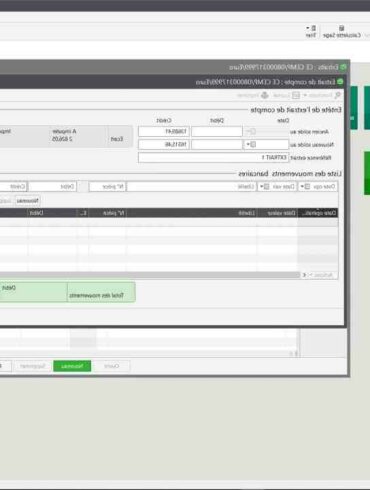This screenshot has width=370, height=490.
Task: Click the Débit column header
Action: [x=52, y=213]
